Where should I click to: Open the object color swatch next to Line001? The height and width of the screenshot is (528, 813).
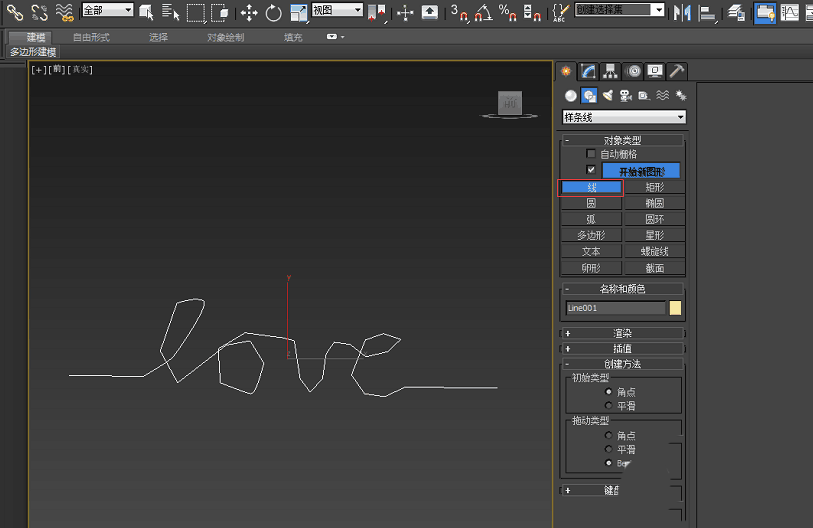click(675, 308)
